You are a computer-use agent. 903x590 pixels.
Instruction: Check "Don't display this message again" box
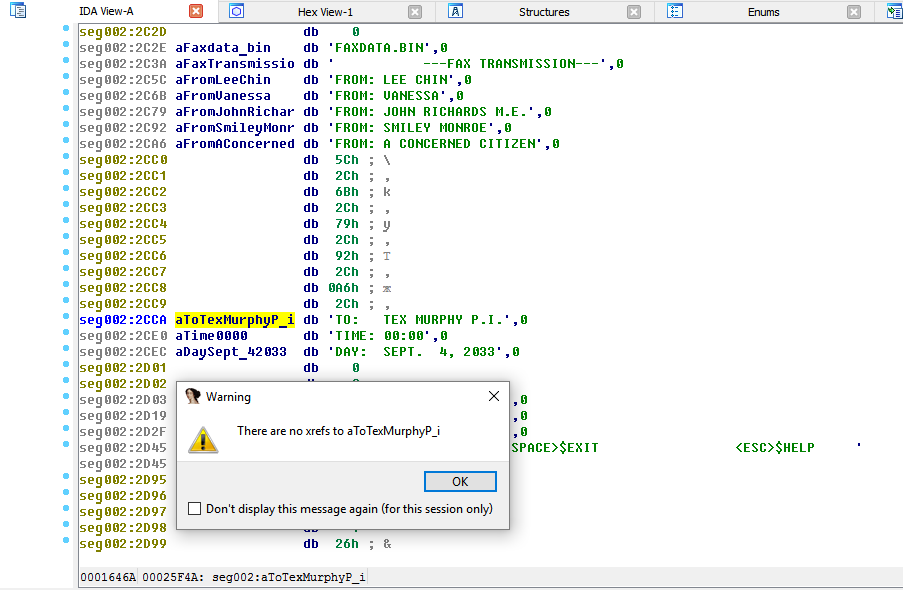[x=195, y=509]
